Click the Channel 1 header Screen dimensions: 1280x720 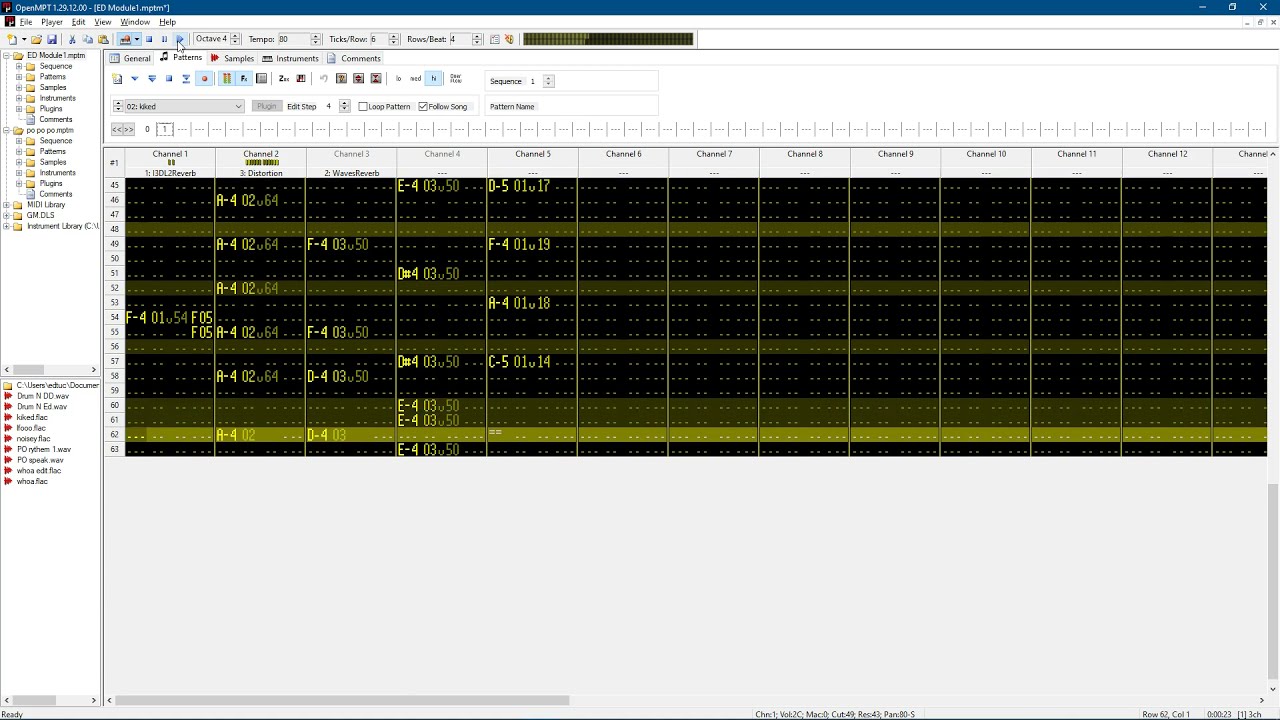[170, 154]
